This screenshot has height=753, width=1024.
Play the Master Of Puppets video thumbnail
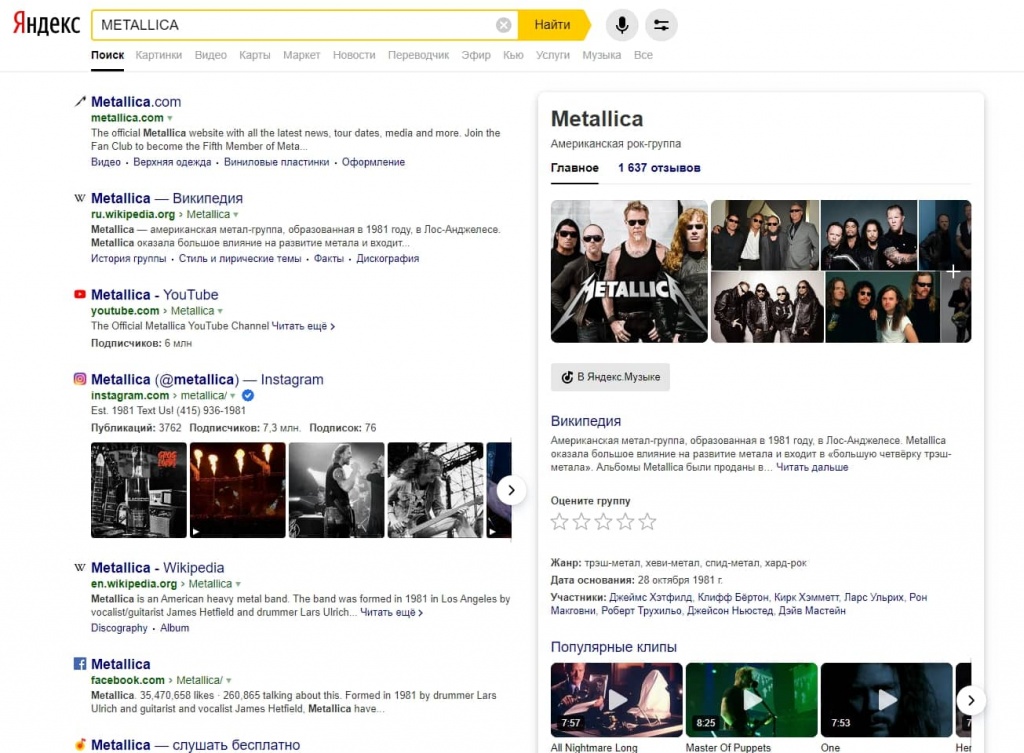click(x=748, y=699)
